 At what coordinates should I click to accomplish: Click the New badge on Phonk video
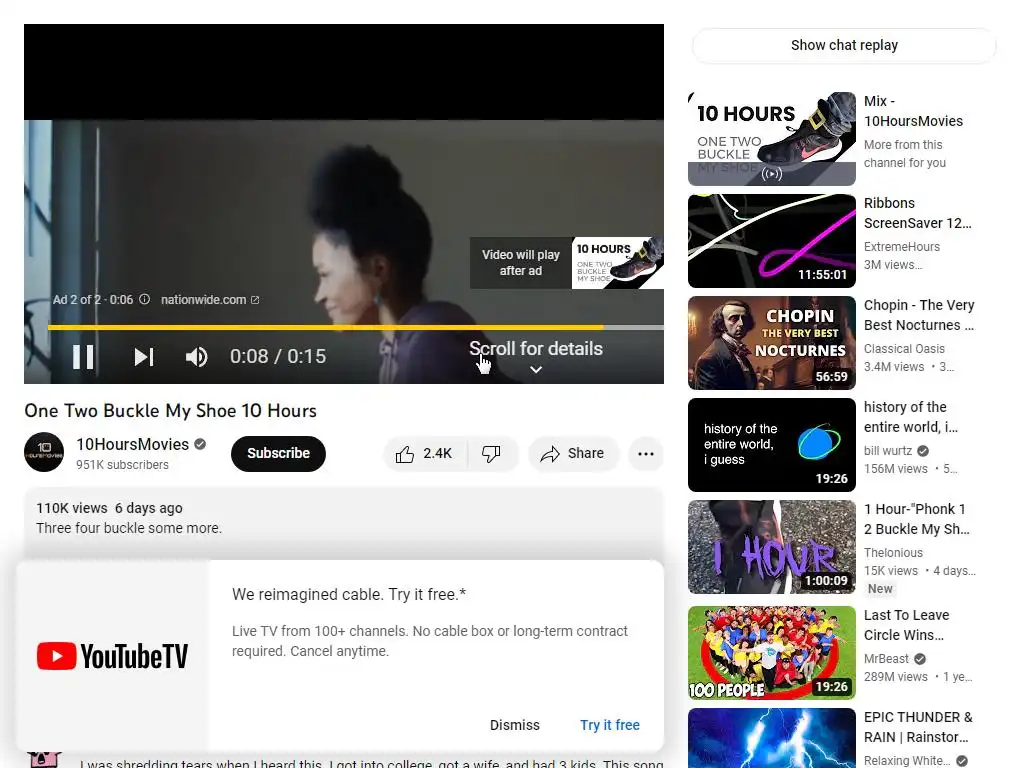880,588
